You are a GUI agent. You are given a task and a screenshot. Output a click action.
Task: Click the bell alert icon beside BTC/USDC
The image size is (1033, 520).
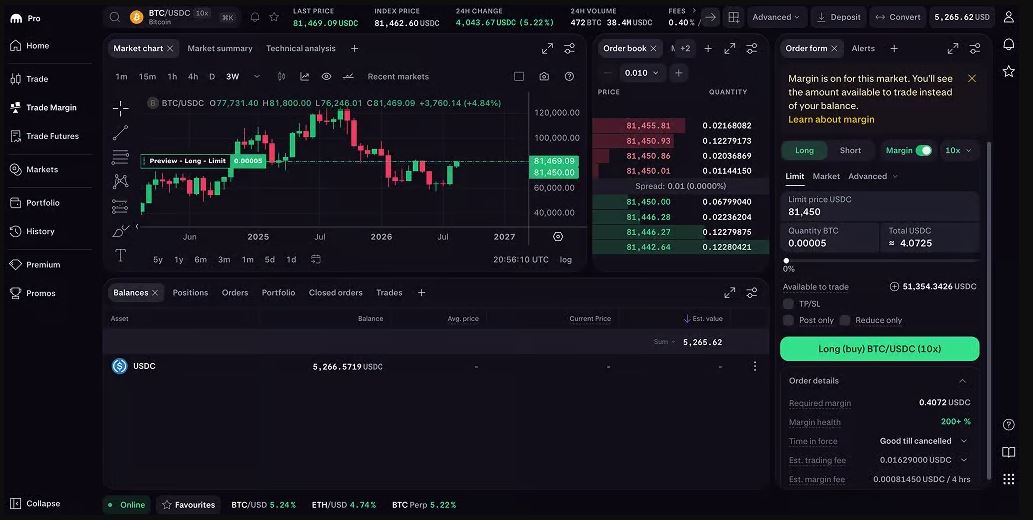tap(255, 17)
